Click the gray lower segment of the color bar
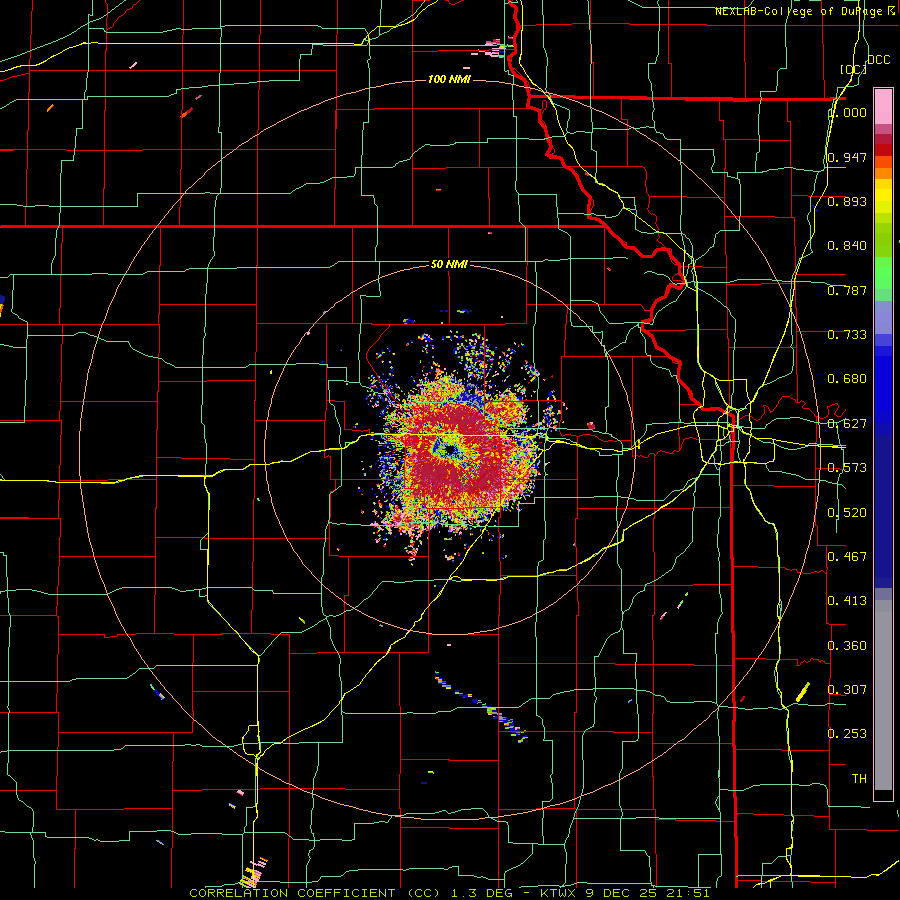This screenshot has width=900, height=900. click(x=883, y=695)
